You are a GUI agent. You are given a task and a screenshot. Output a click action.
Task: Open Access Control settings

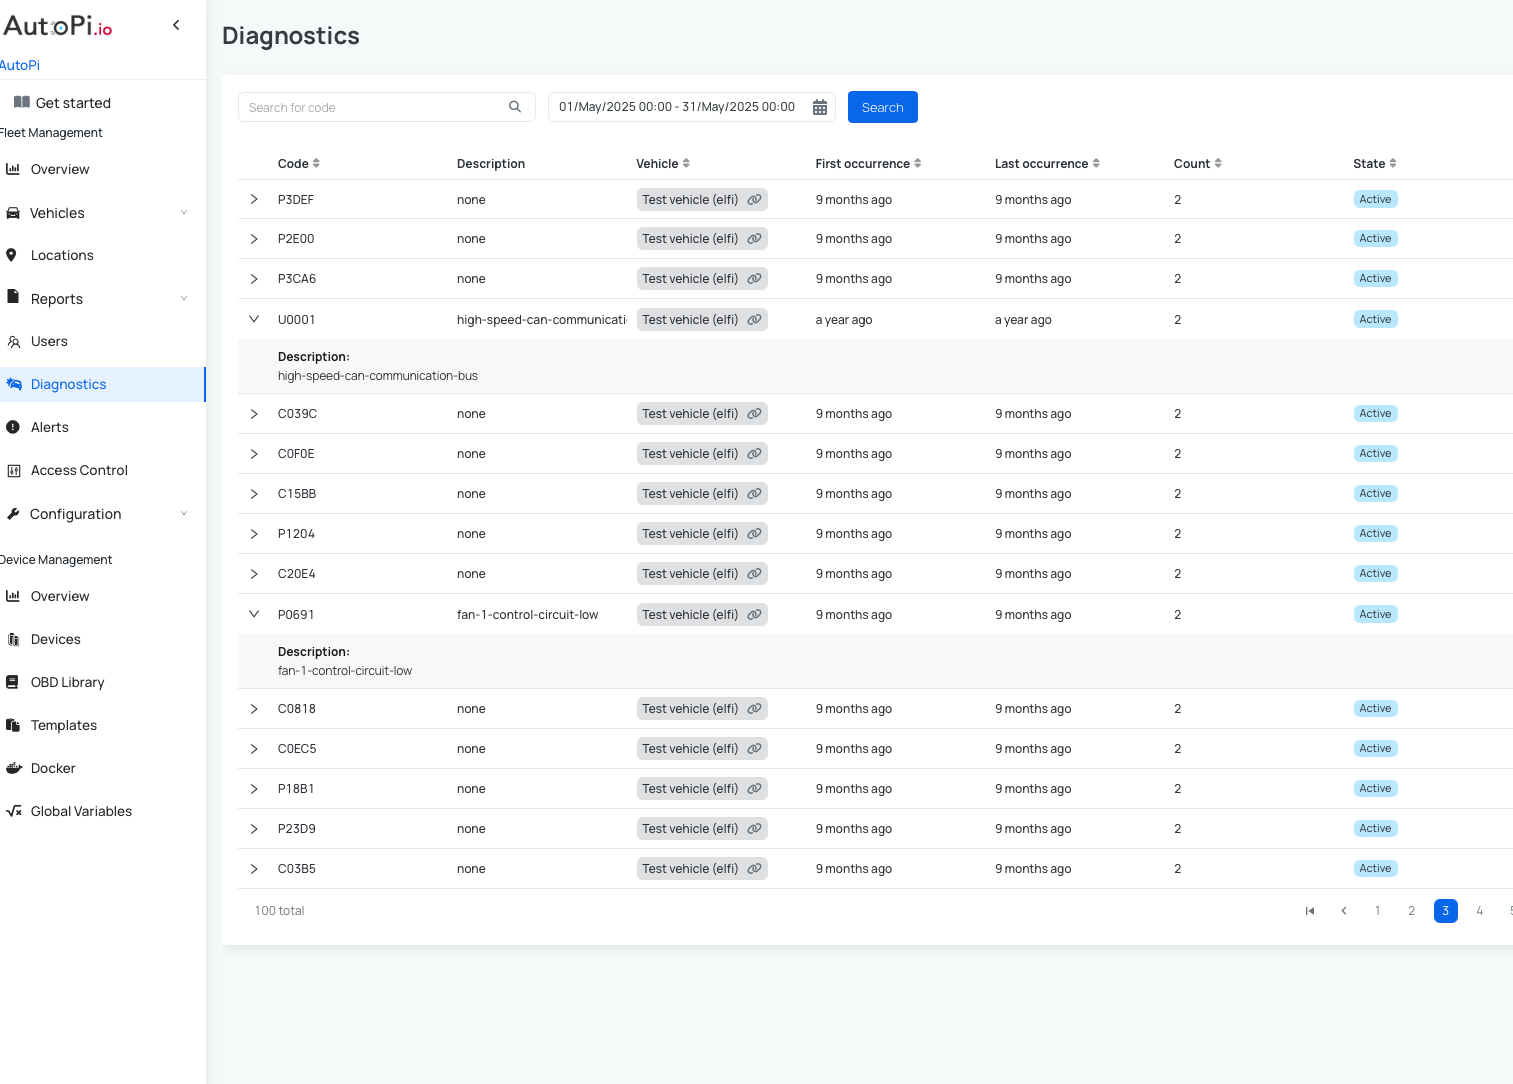click(79, 470)
